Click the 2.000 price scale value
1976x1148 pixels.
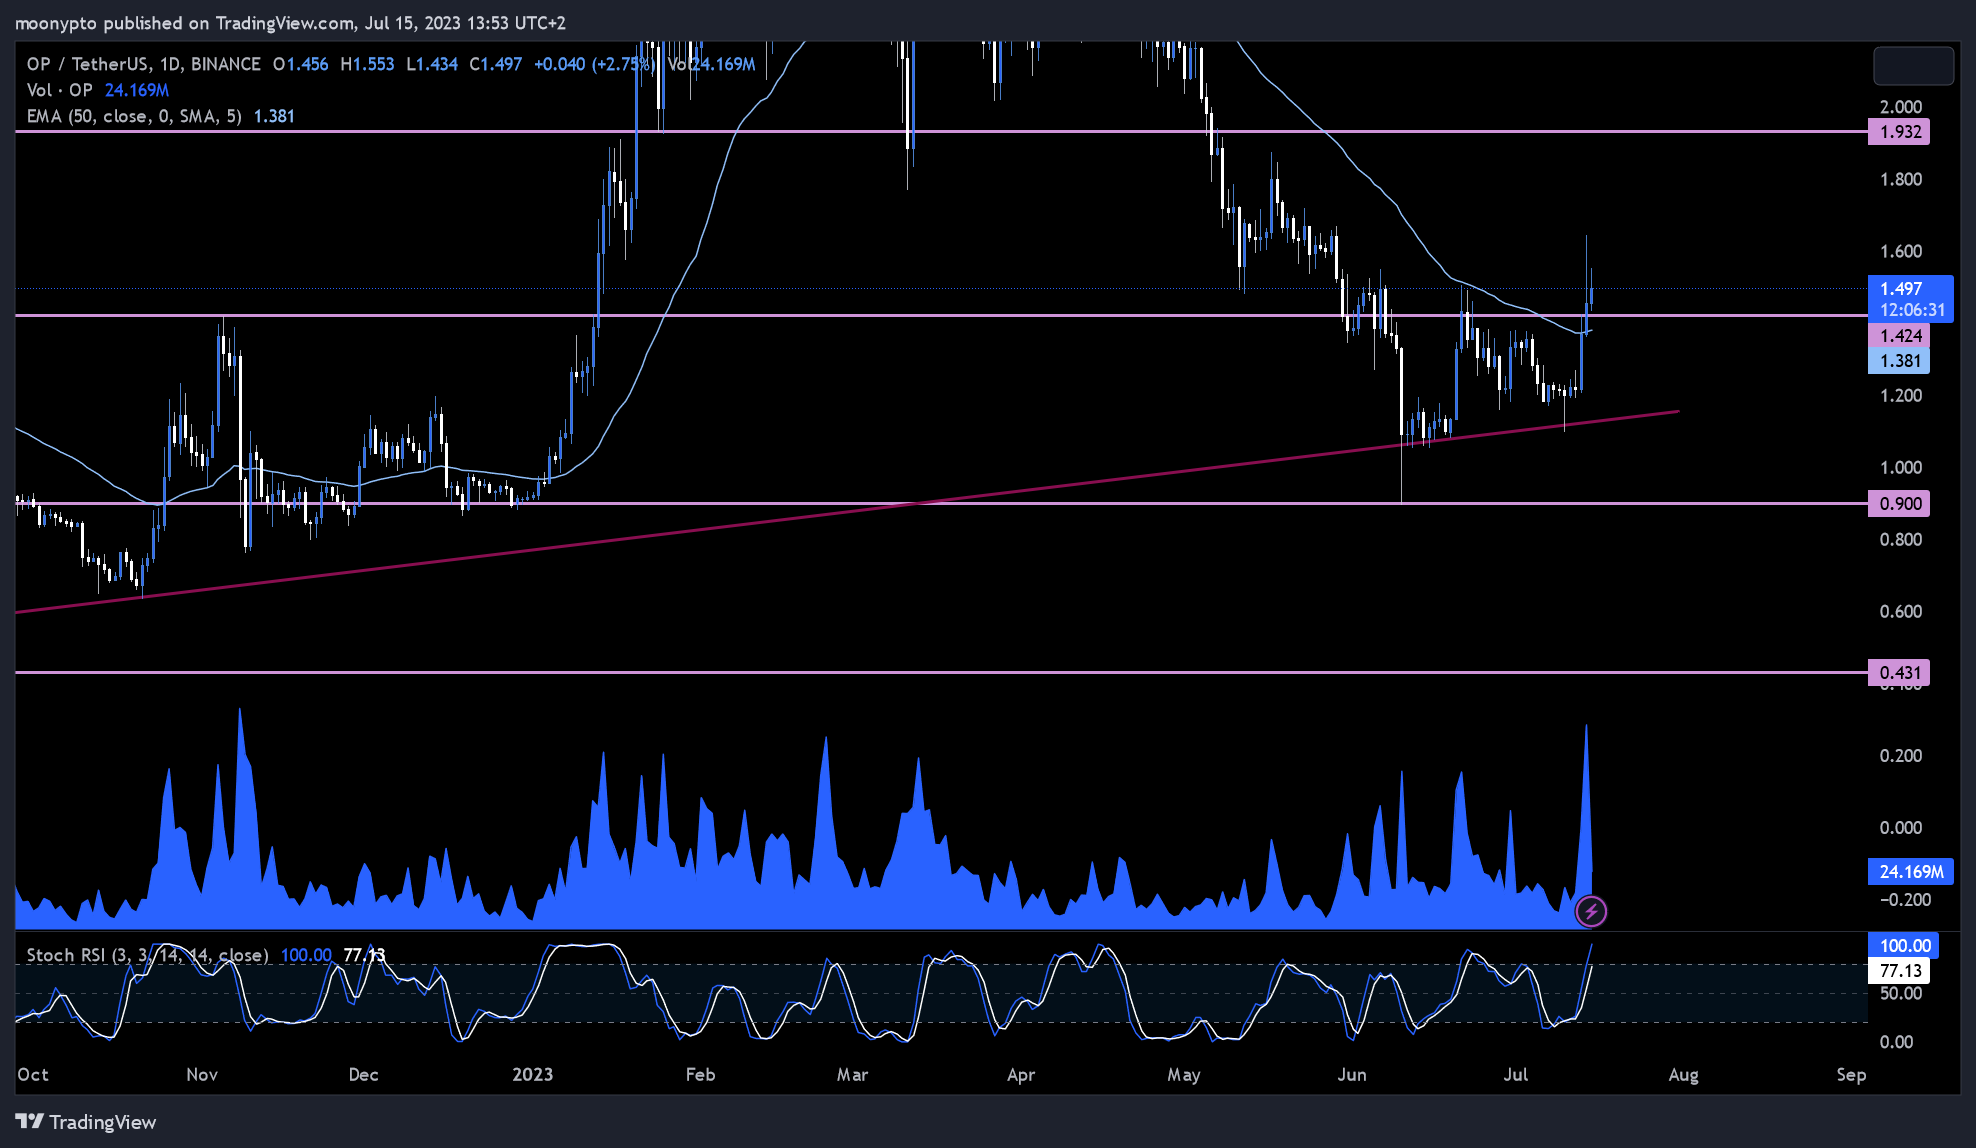click(x=1901, y=107)
